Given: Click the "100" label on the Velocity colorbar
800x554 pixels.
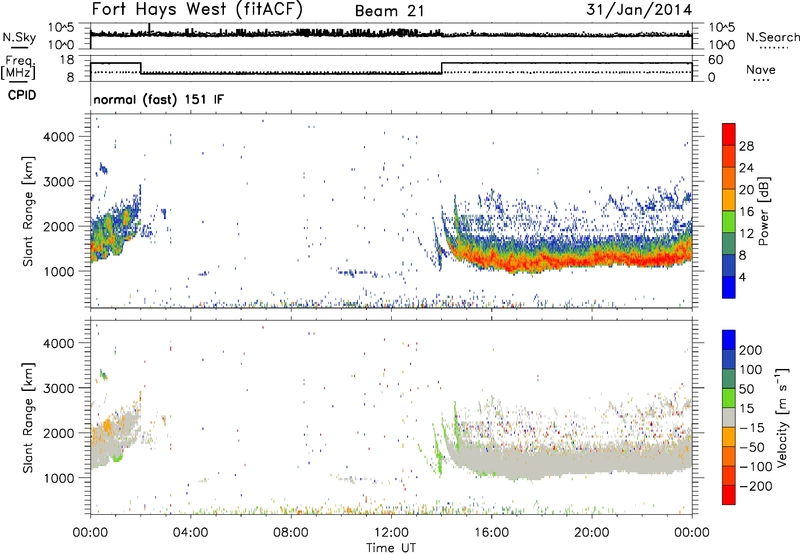Looking at the screenshot, I should [751, 370].
